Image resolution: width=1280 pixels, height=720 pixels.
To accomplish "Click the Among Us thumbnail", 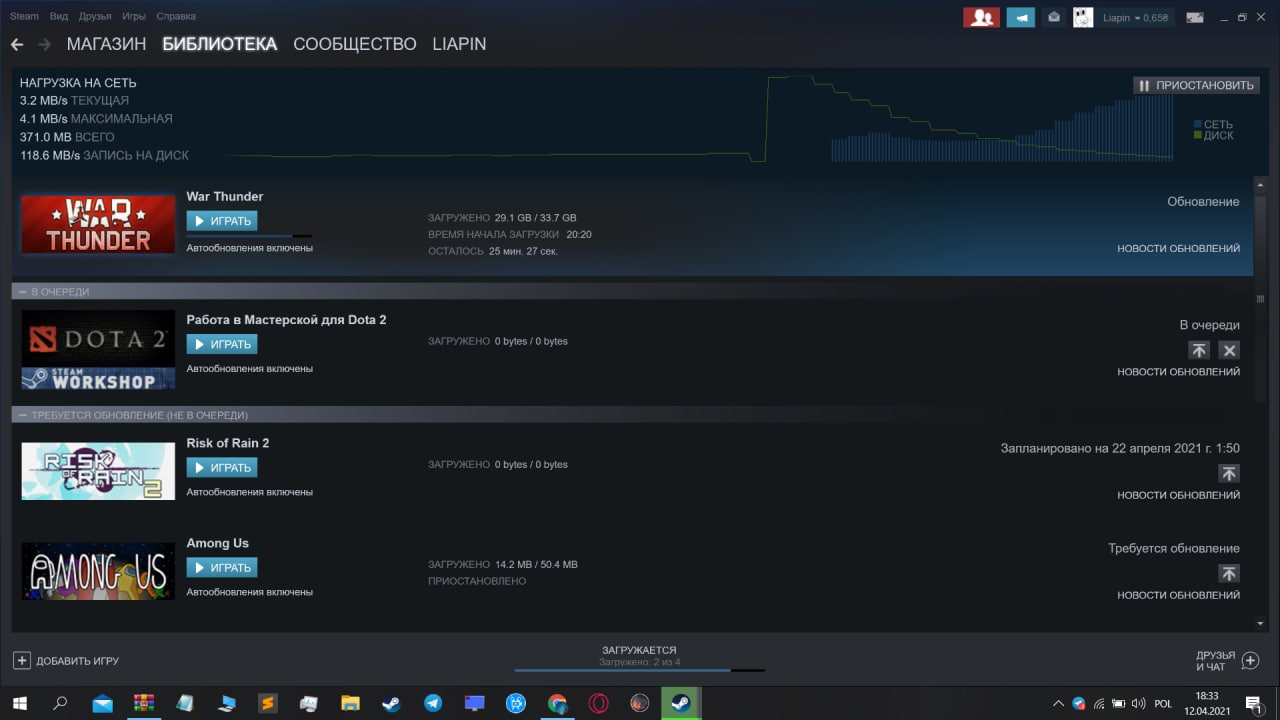I will (98, 571).
